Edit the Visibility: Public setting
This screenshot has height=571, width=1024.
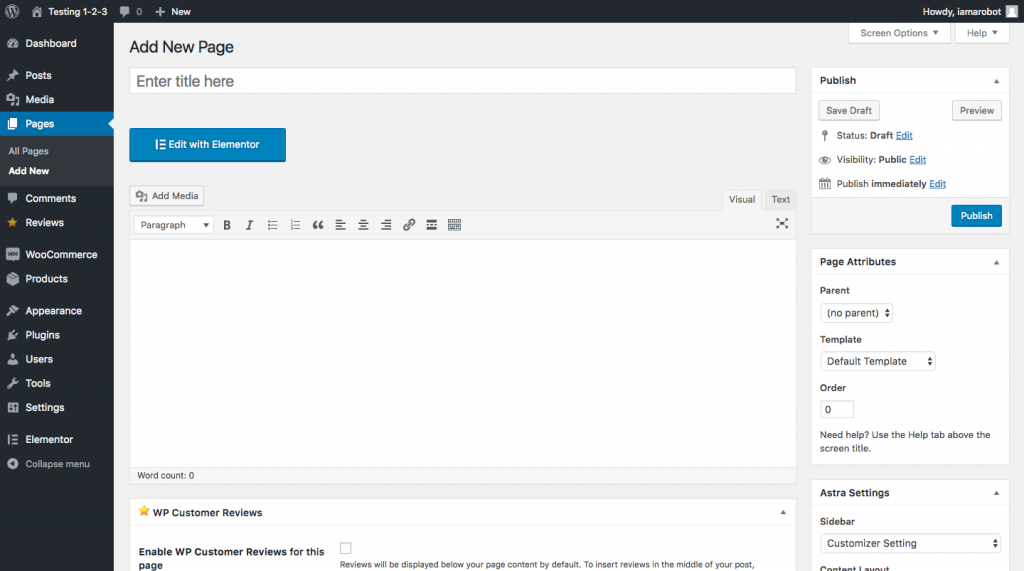pos(918,159)
